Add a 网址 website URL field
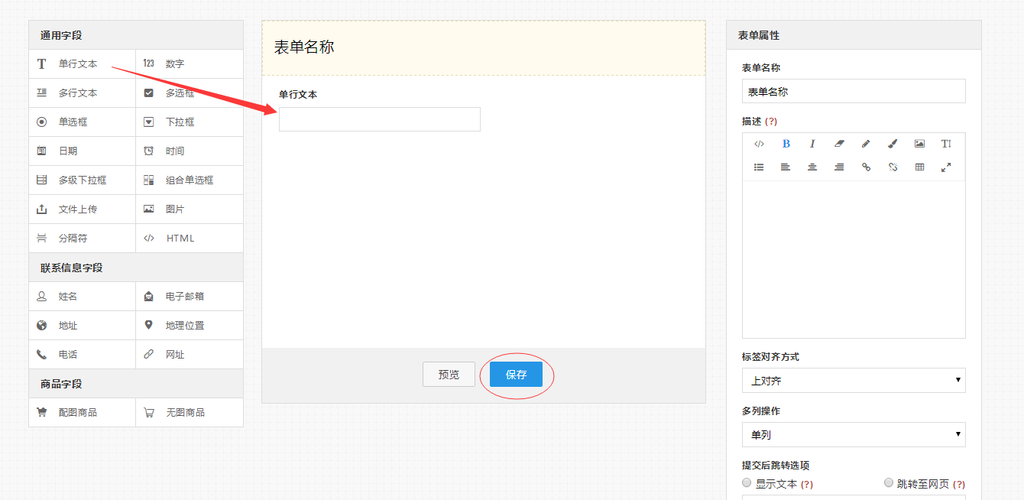The height and width of the screenshot is (500, 1024). [x=189, y=354]
